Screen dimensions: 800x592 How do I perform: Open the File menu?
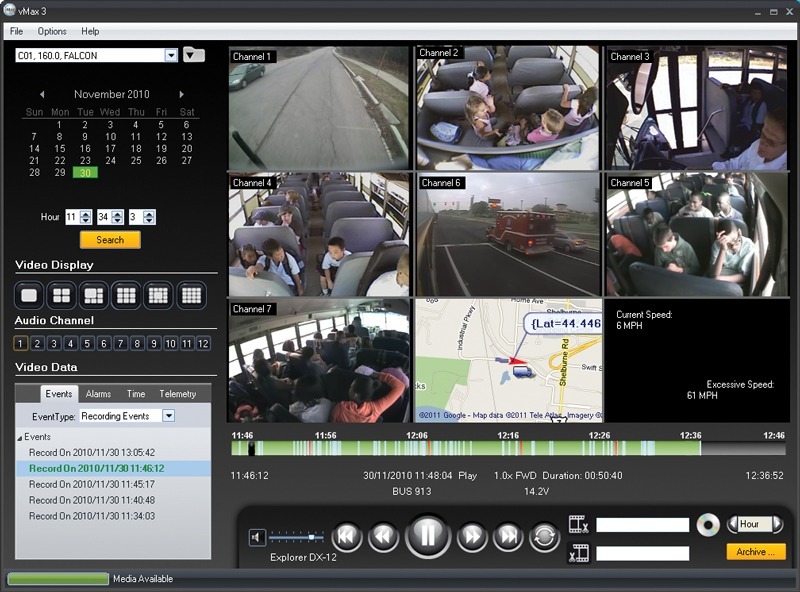(16, 31)
